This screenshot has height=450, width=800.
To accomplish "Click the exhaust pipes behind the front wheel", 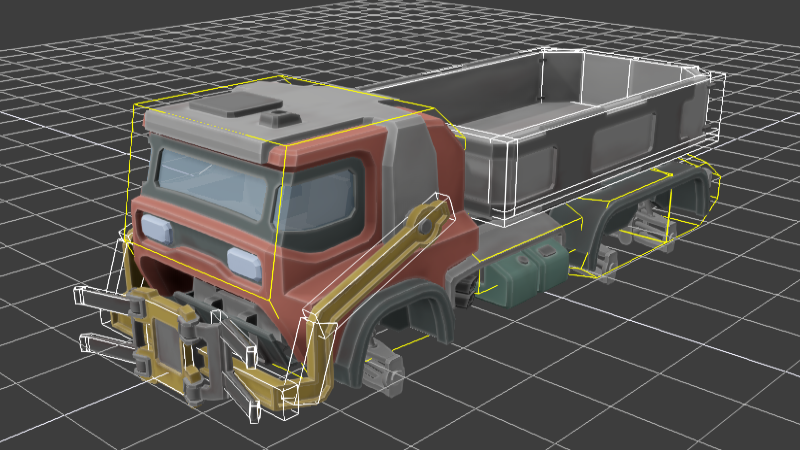I will click(x=467, y=290).
